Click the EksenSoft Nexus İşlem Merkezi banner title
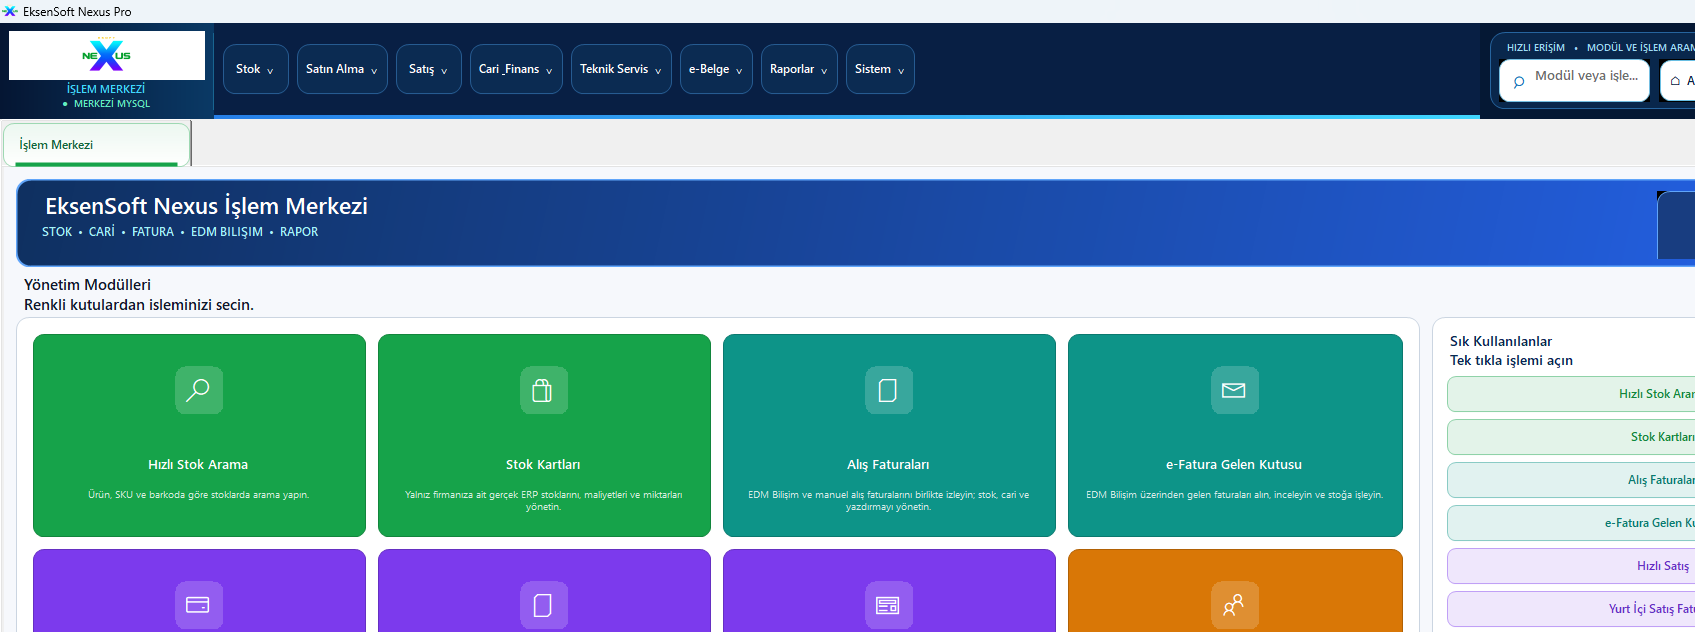This screenshot has height=632, width=1695. pos(207,206)
